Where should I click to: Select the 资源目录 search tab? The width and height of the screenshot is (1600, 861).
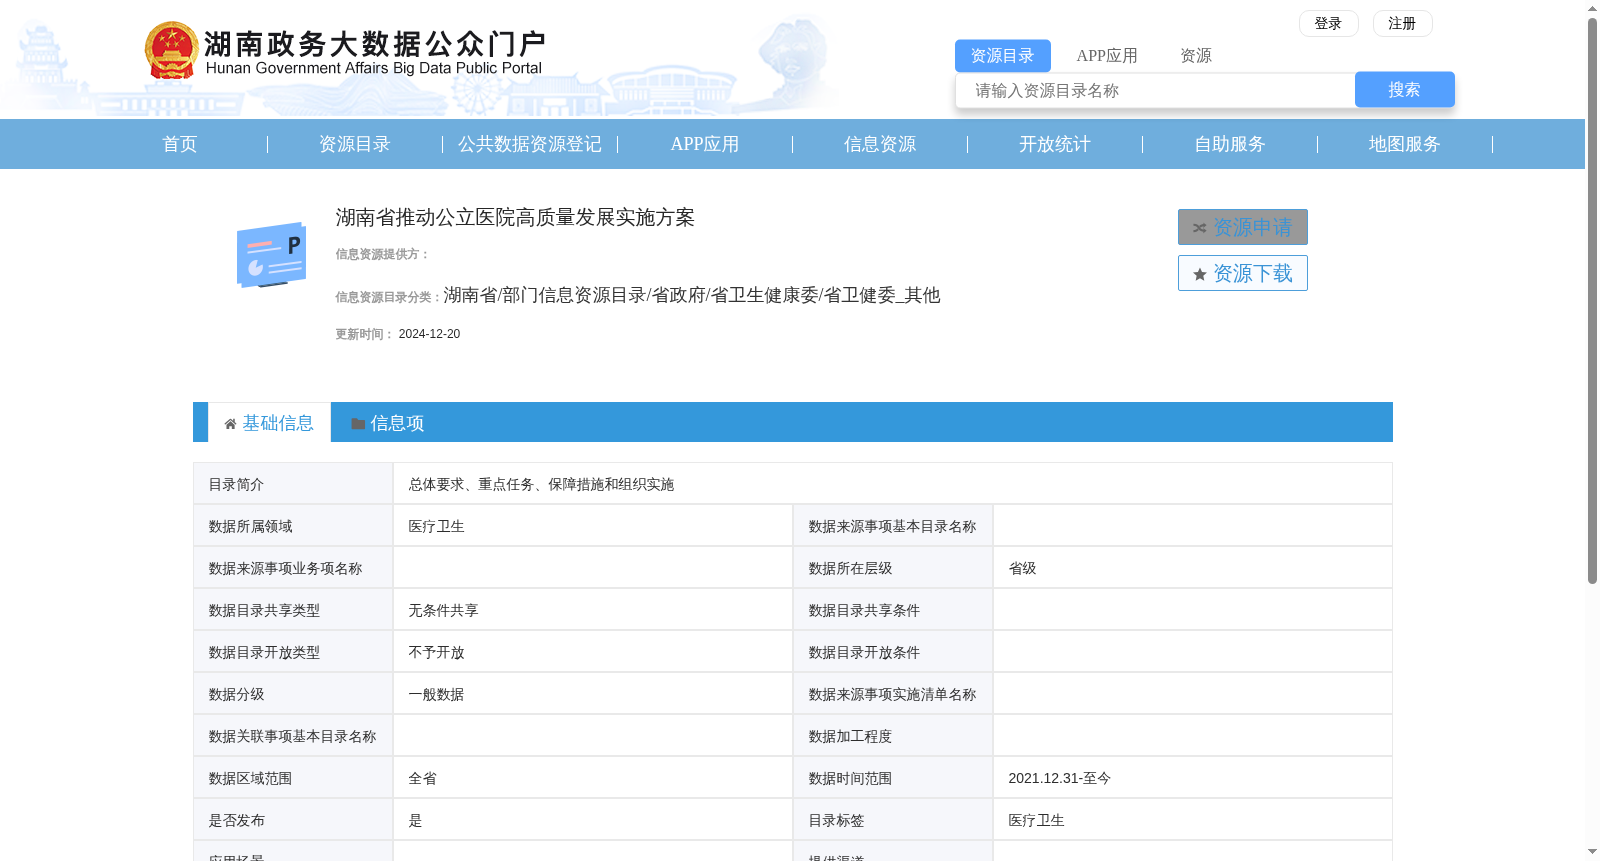pos(1002,56)
